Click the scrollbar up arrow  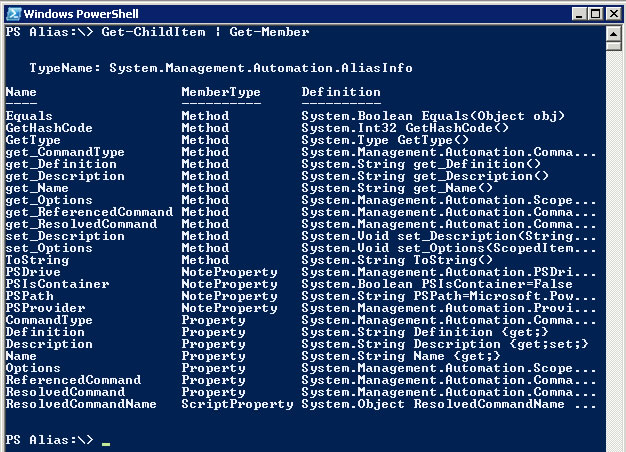[x=613, y=34]
